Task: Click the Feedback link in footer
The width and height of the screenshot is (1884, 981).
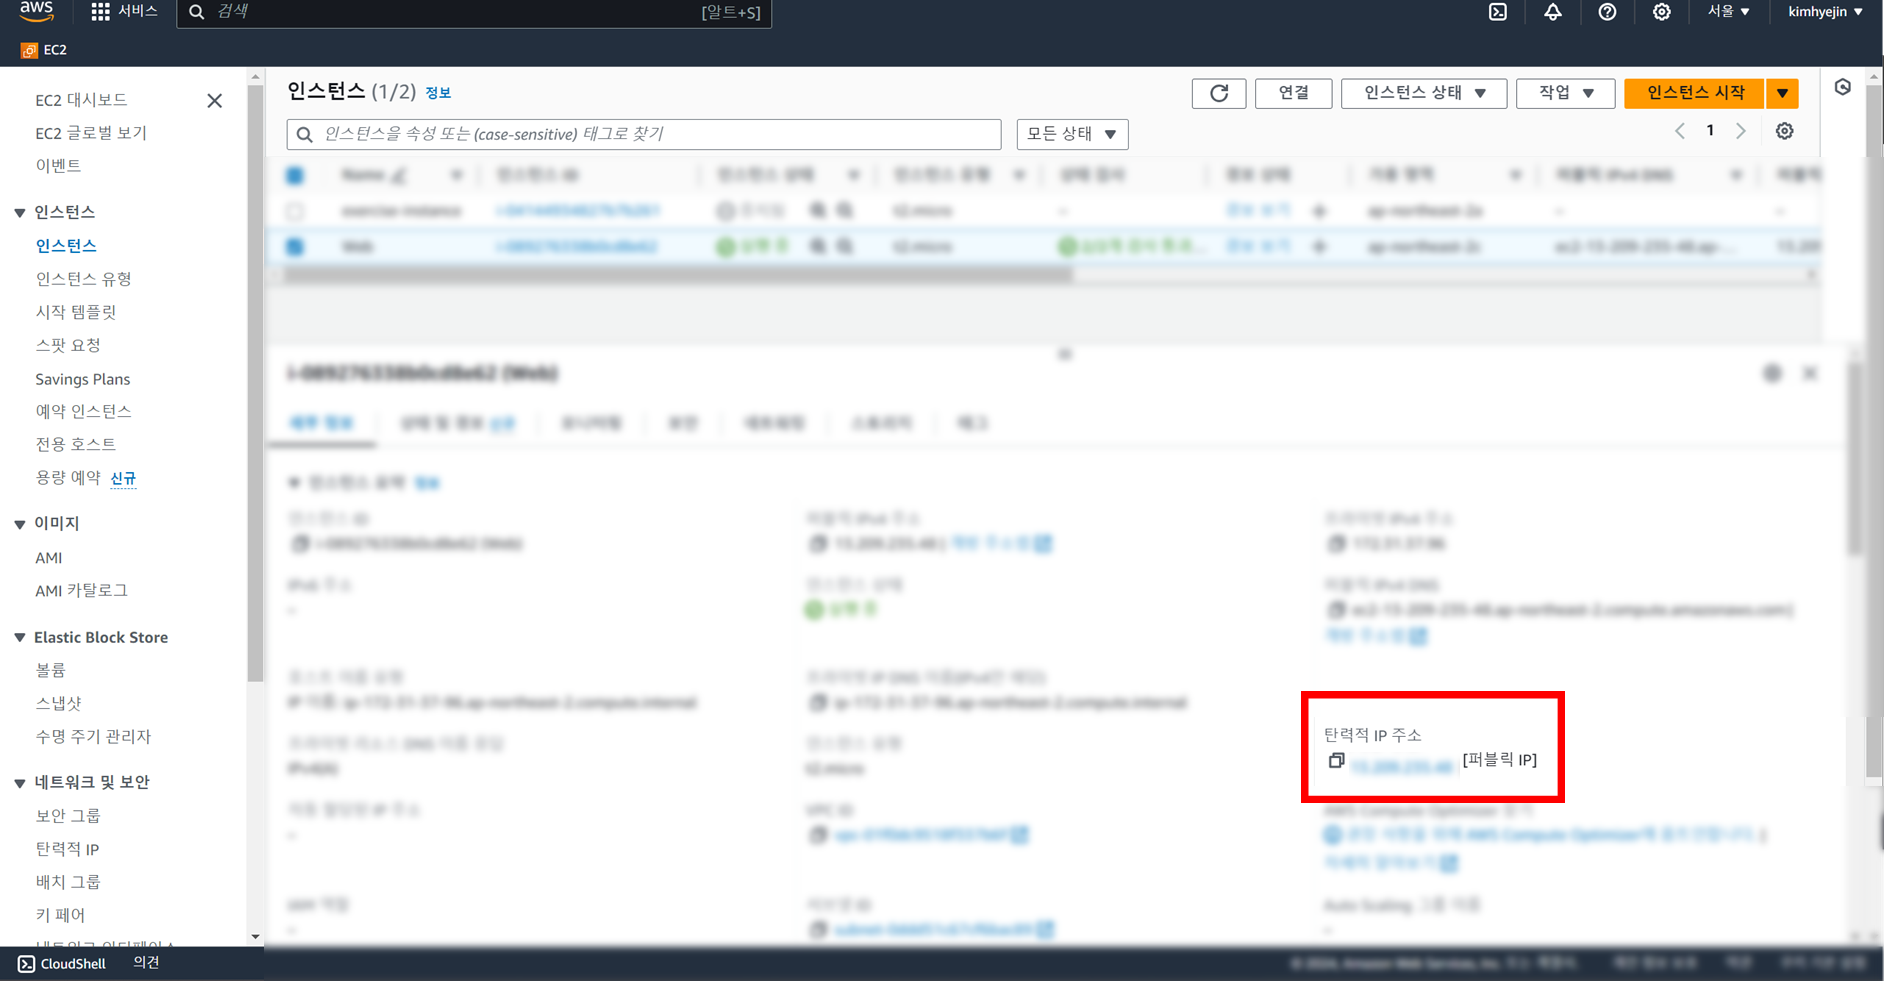Action: [146, 963]
